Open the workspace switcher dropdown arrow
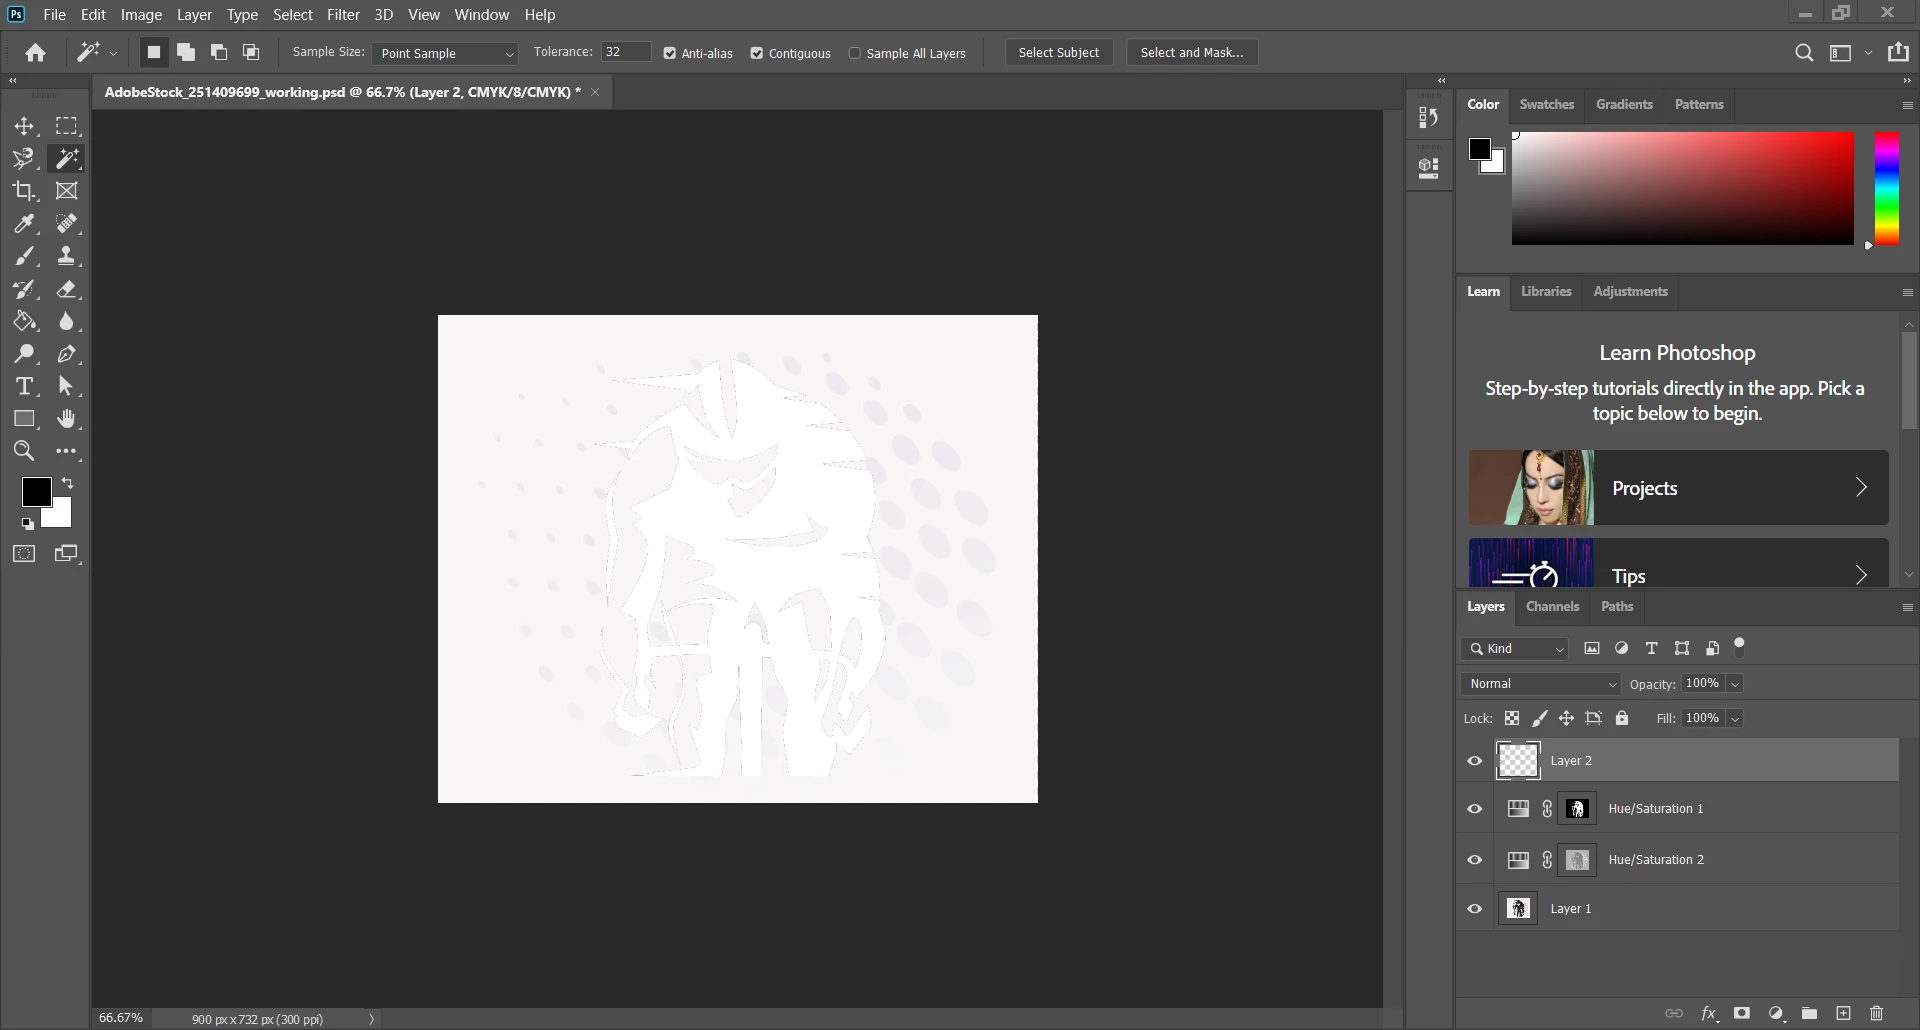Image resolution: width=1920 pixels, height=1030 pixels. (x=1868, y=53)
